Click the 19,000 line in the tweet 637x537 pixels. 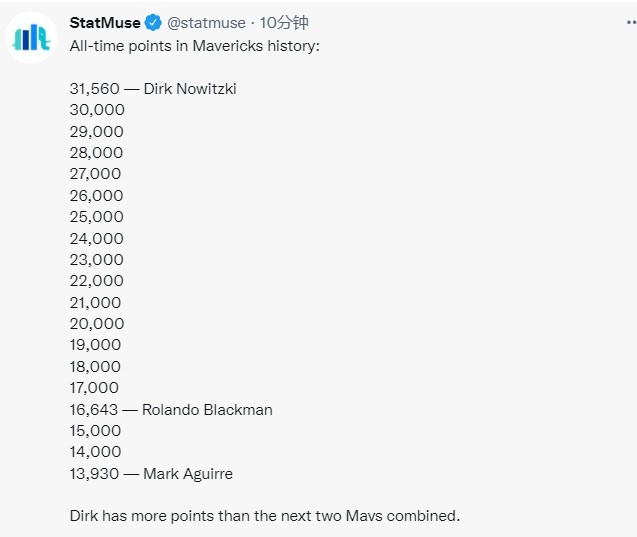tap(97, 345)
